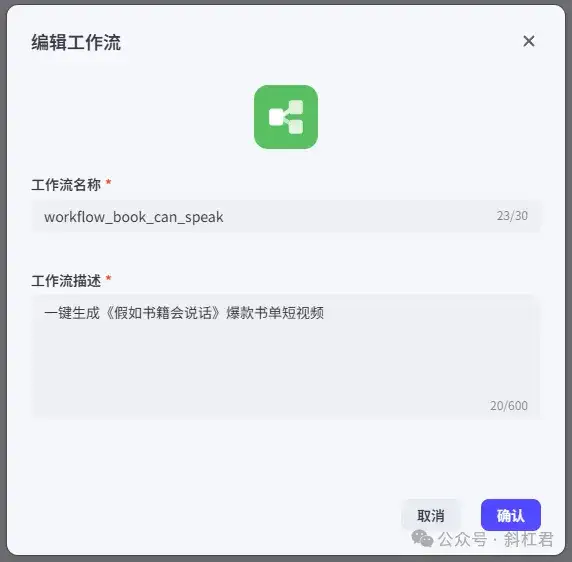
Task: Cancel editing with the 取消 button
Action: coord(431,515)
